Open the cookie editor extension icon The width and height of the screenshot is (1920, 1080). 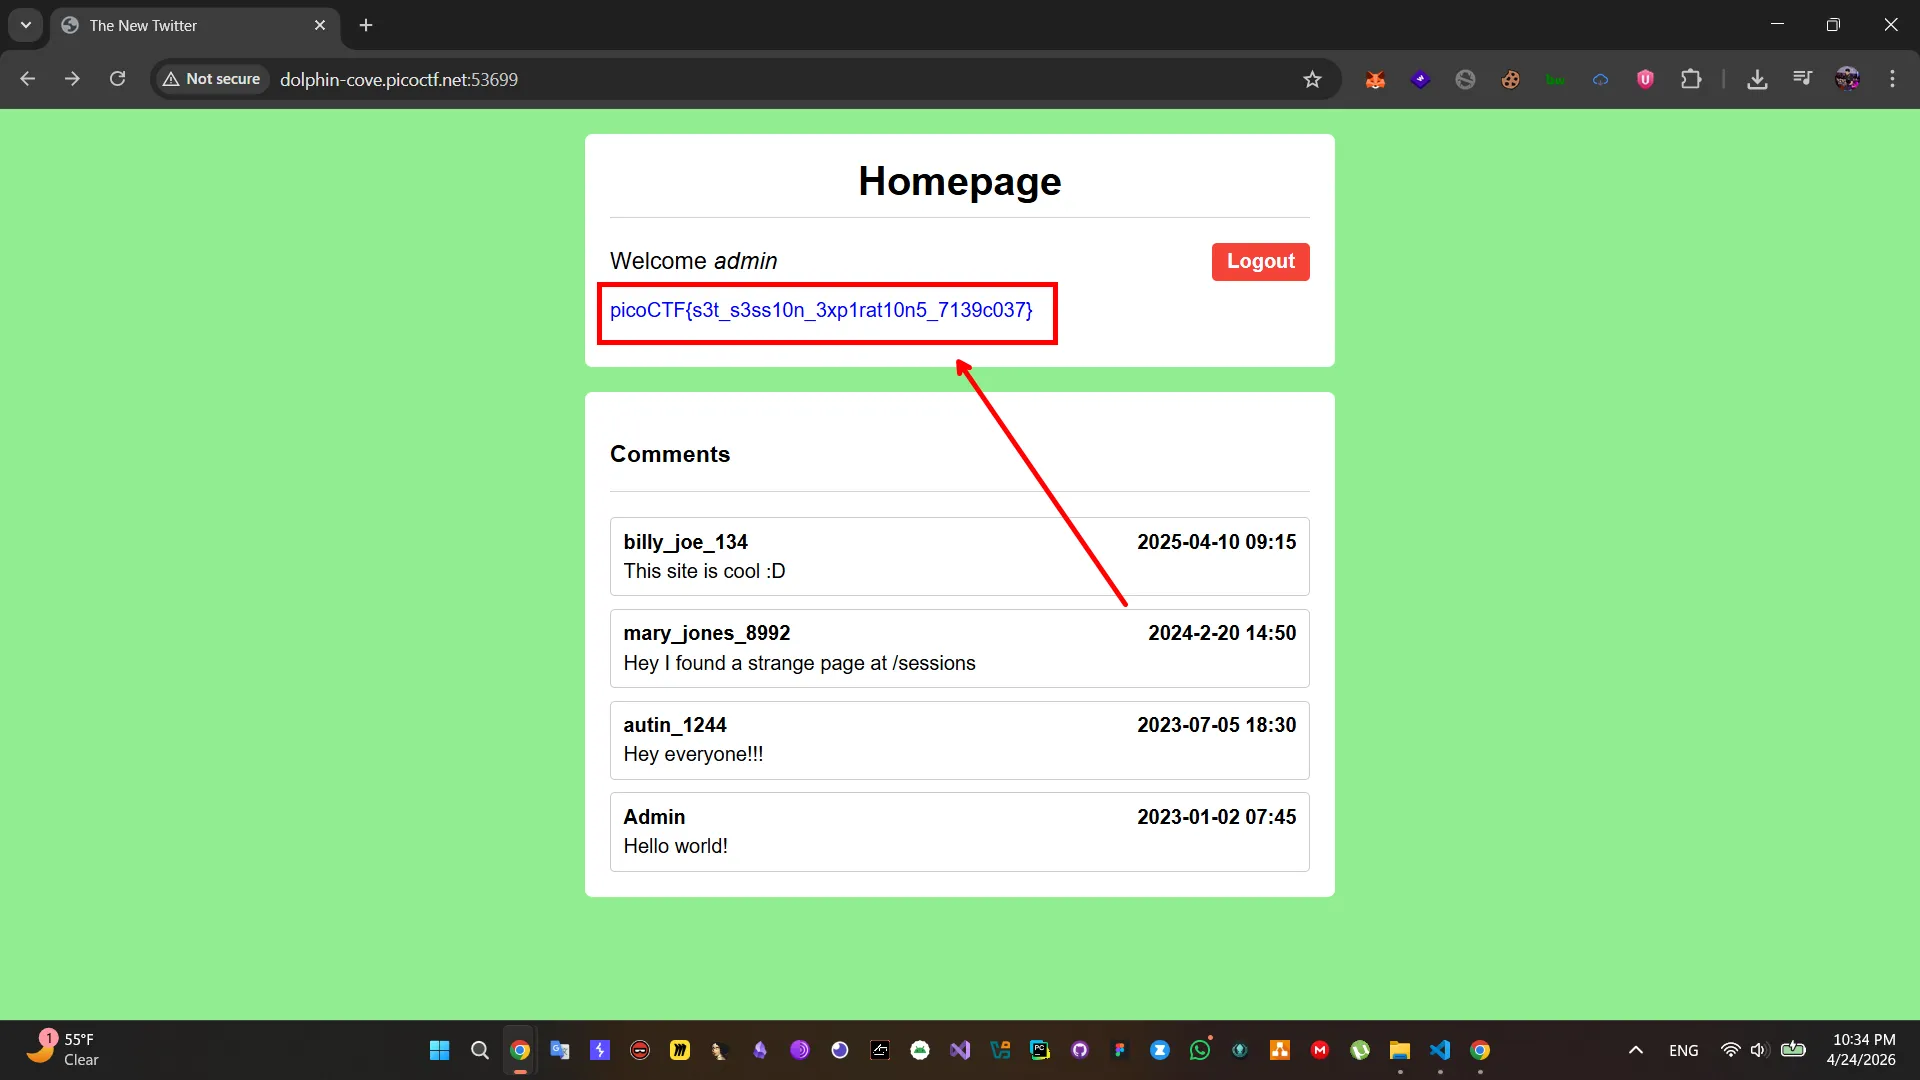click(1510, 79)
